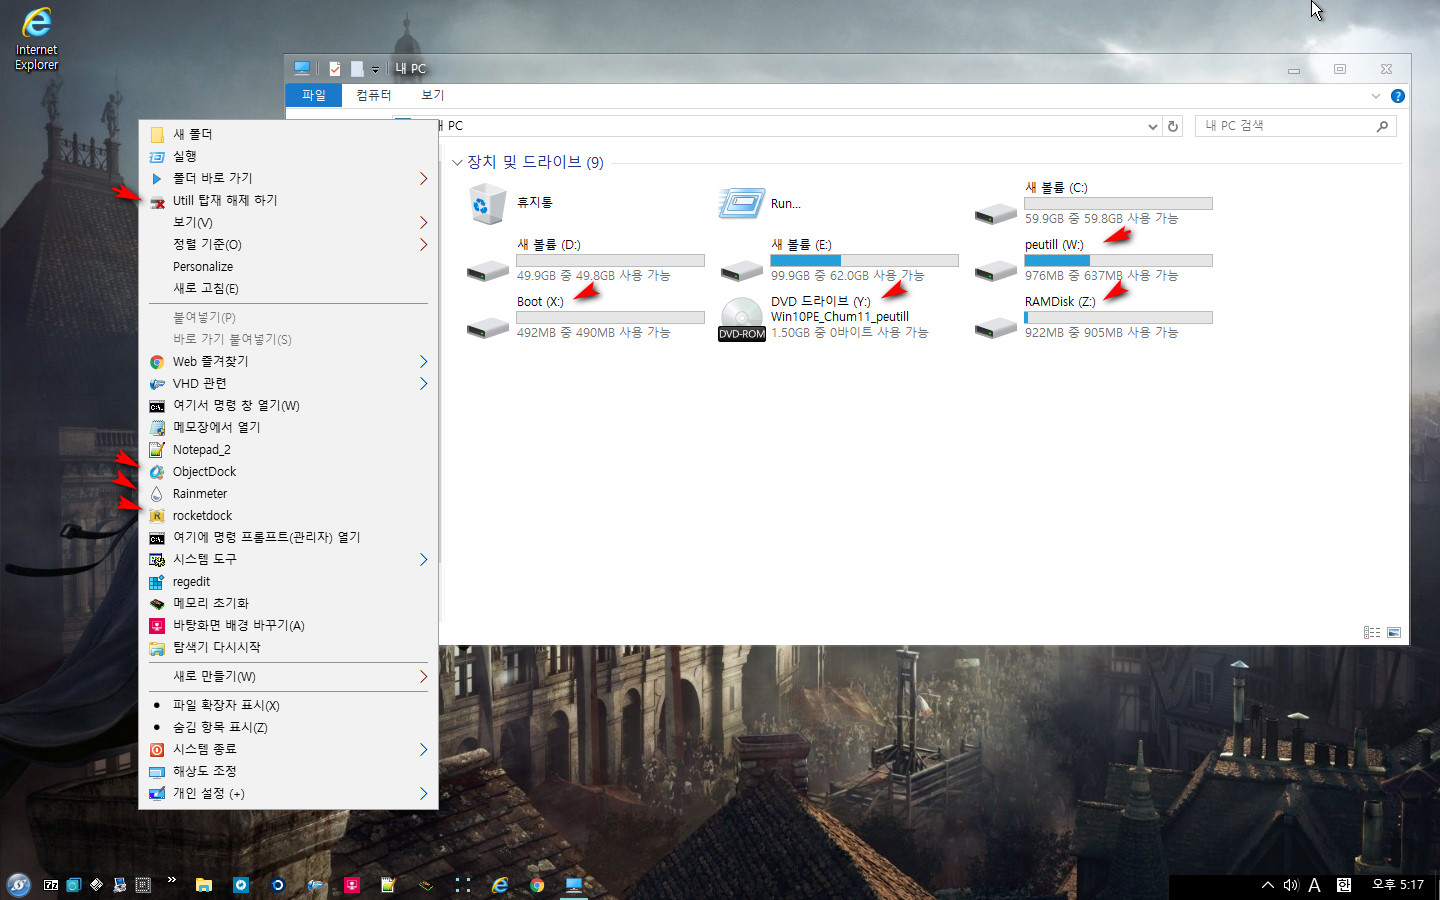Show more quick launch icons chevron

tap(172, 880)
